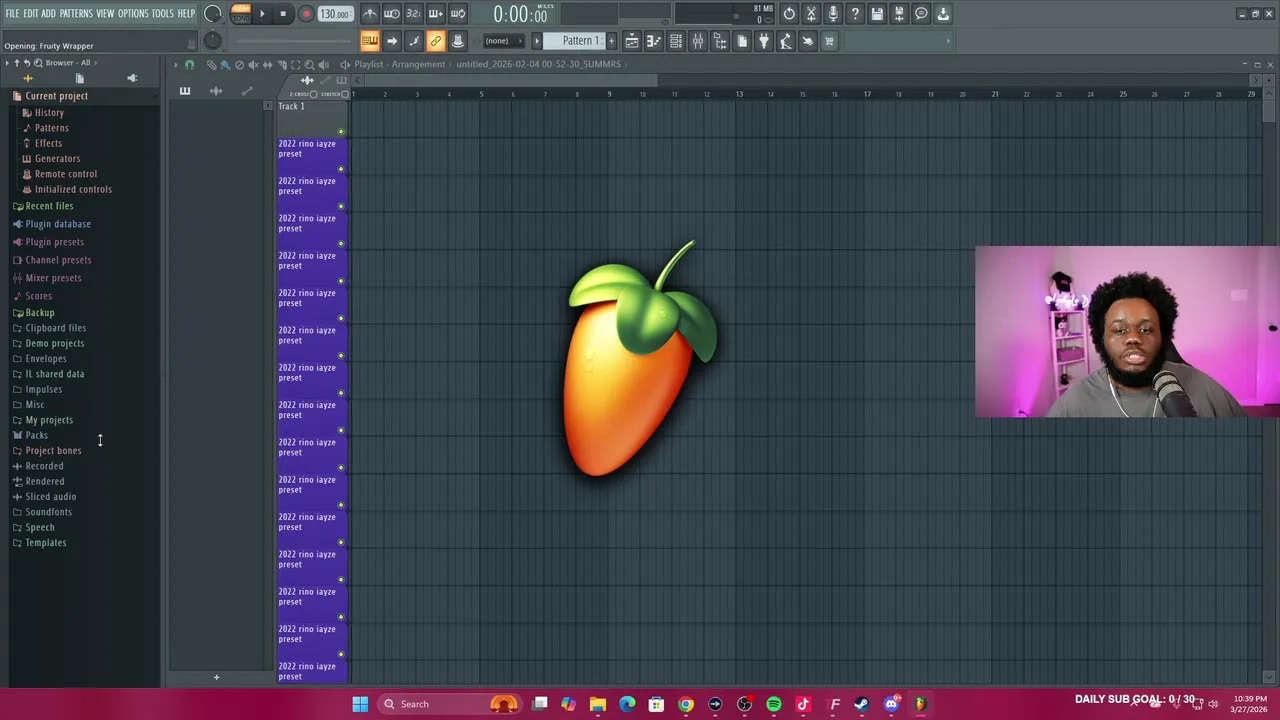Click the master pitch knob
This screenshot has height=720, width=1280.
[212, 41]
